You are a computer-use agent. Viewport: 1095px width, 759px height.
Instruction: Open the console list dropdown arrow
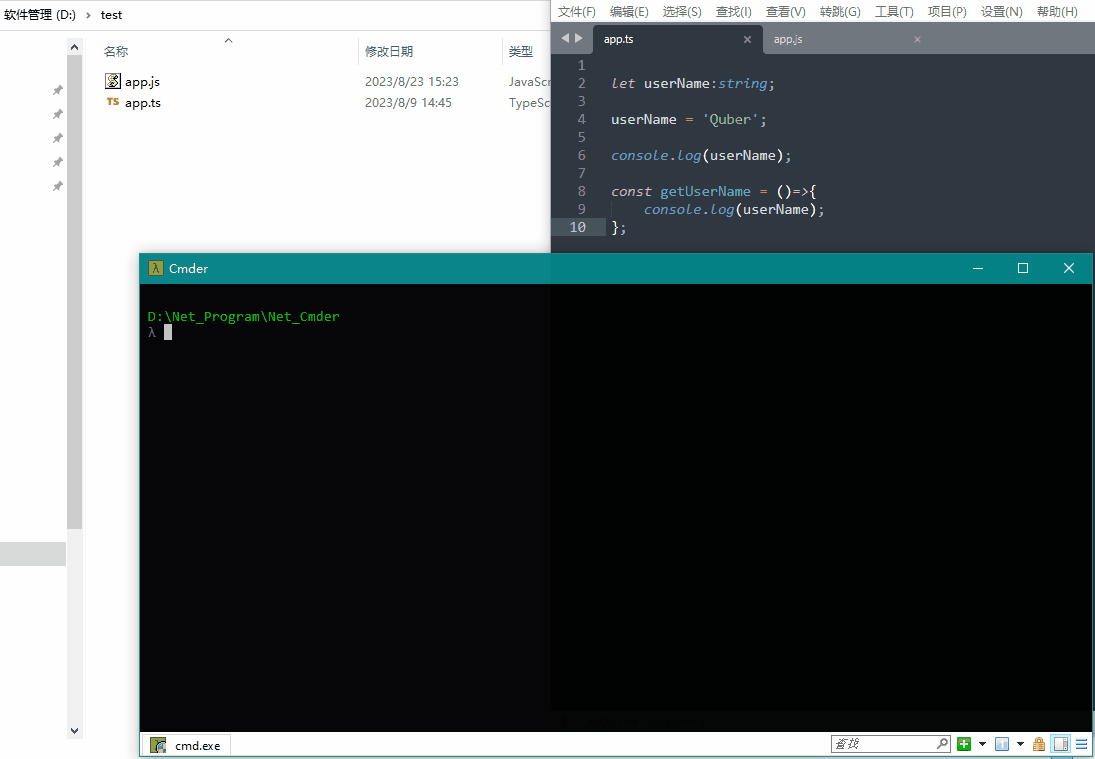point(1020,744)
